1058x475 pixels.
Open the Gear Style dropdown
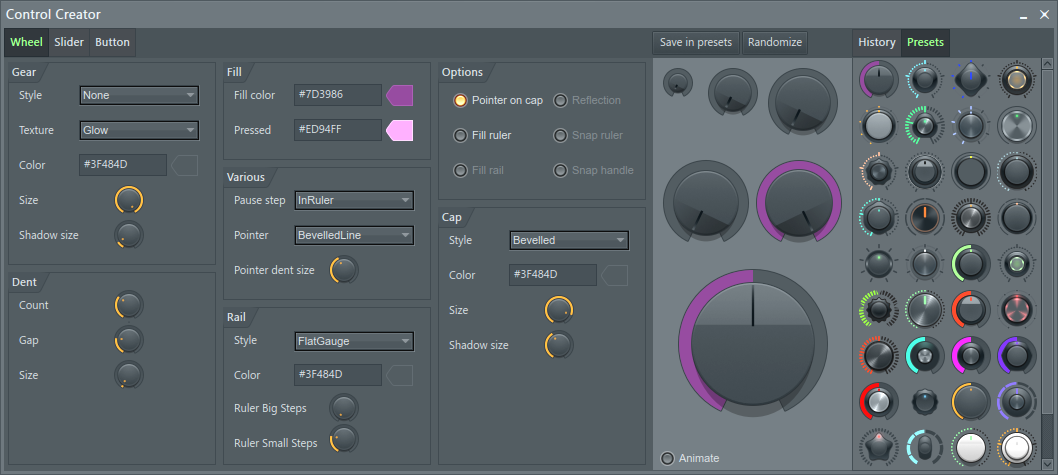tap(139, 95)
